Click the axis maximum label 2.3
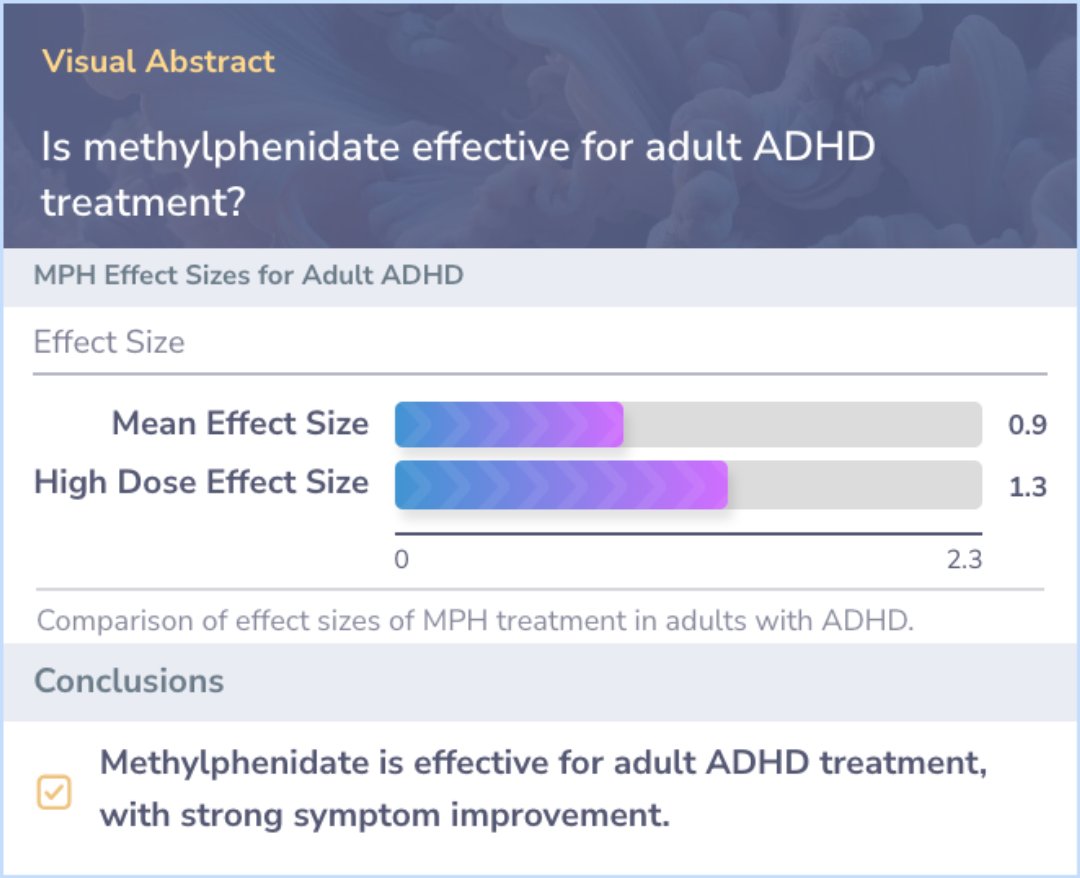 (x=964, y=559)
